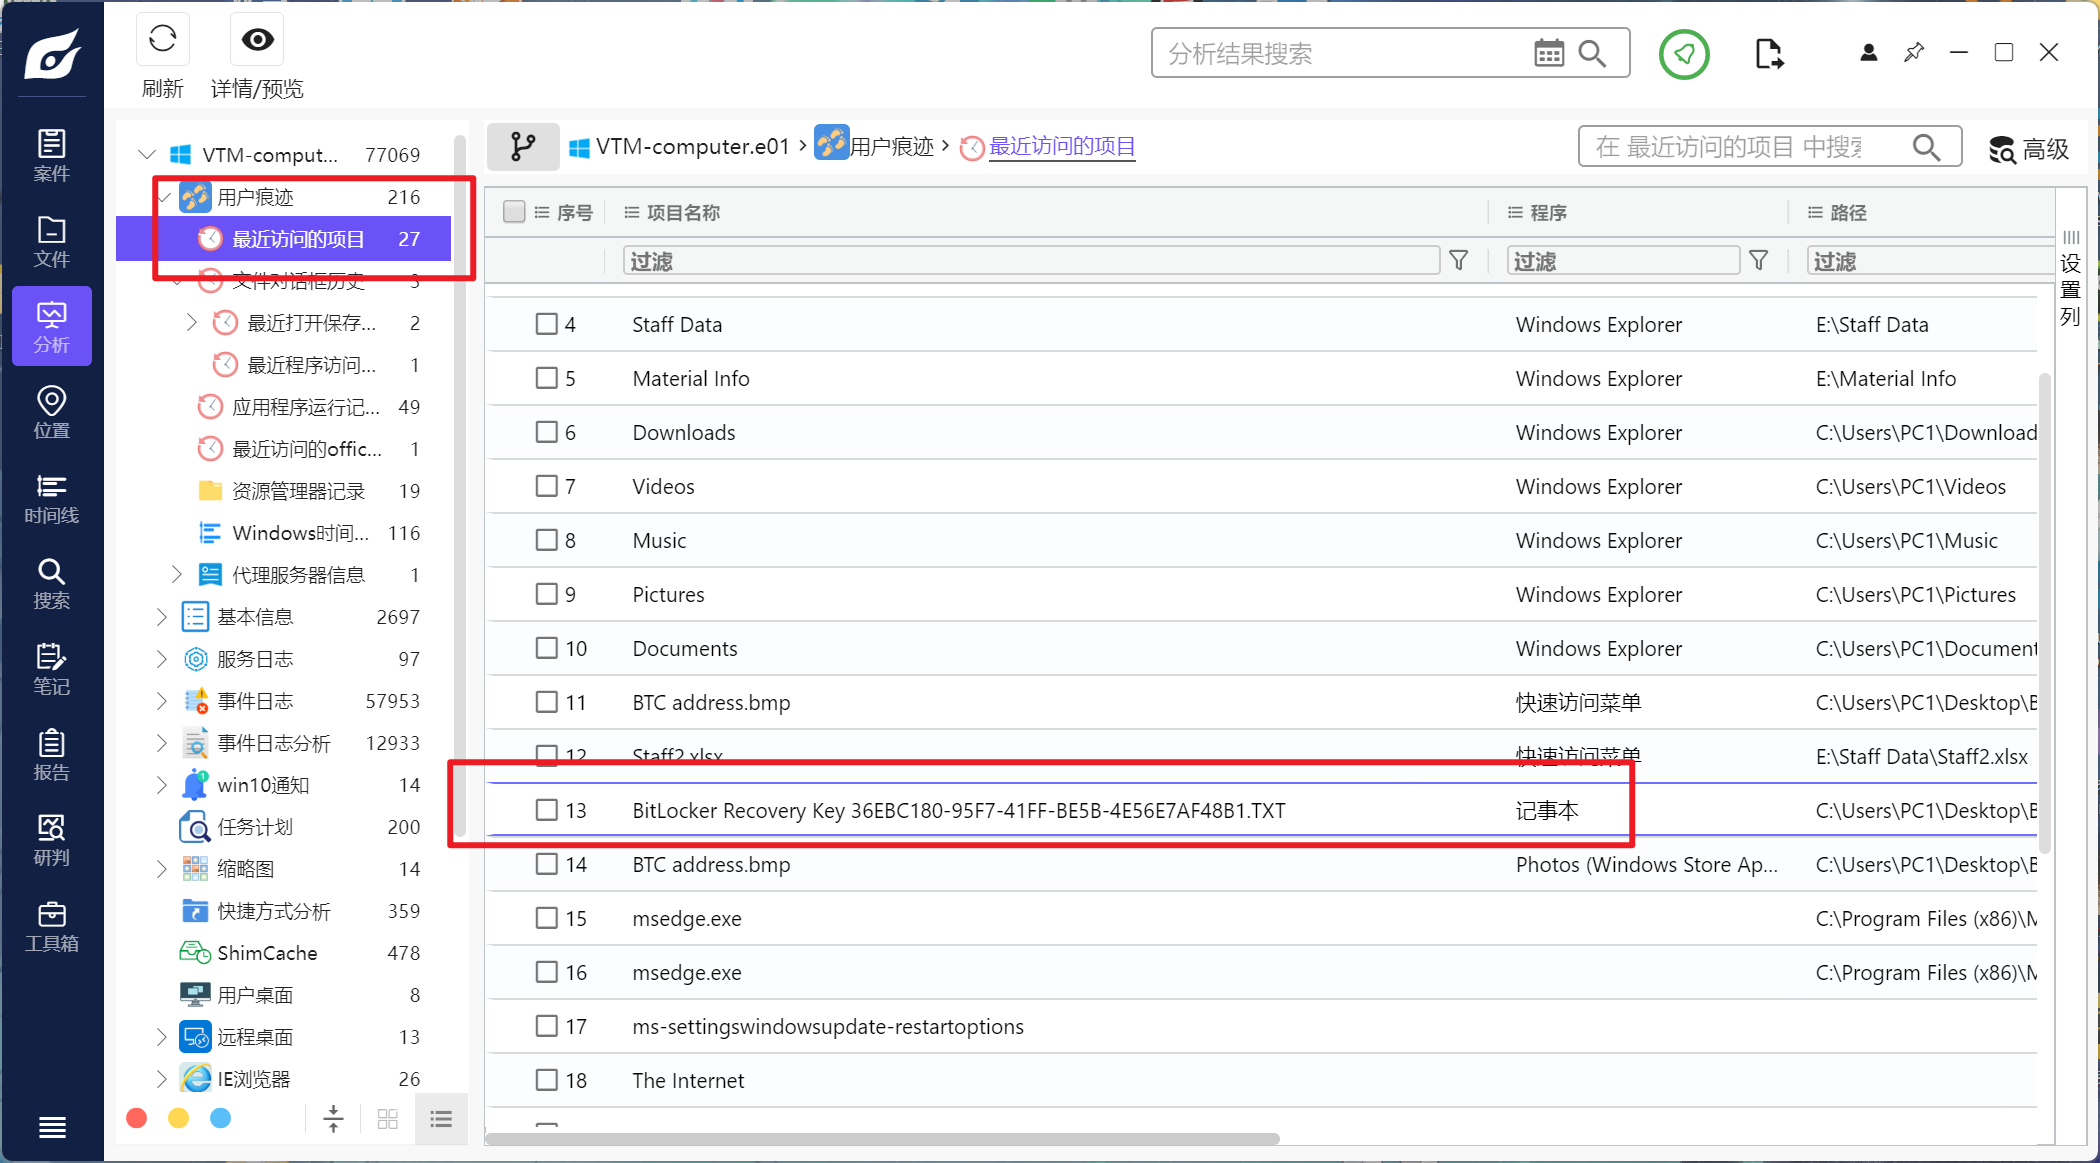This screenshot has height=1163, width=2100.
Task: Expand the 服务日志 node
Action: [x=162, y=659]
